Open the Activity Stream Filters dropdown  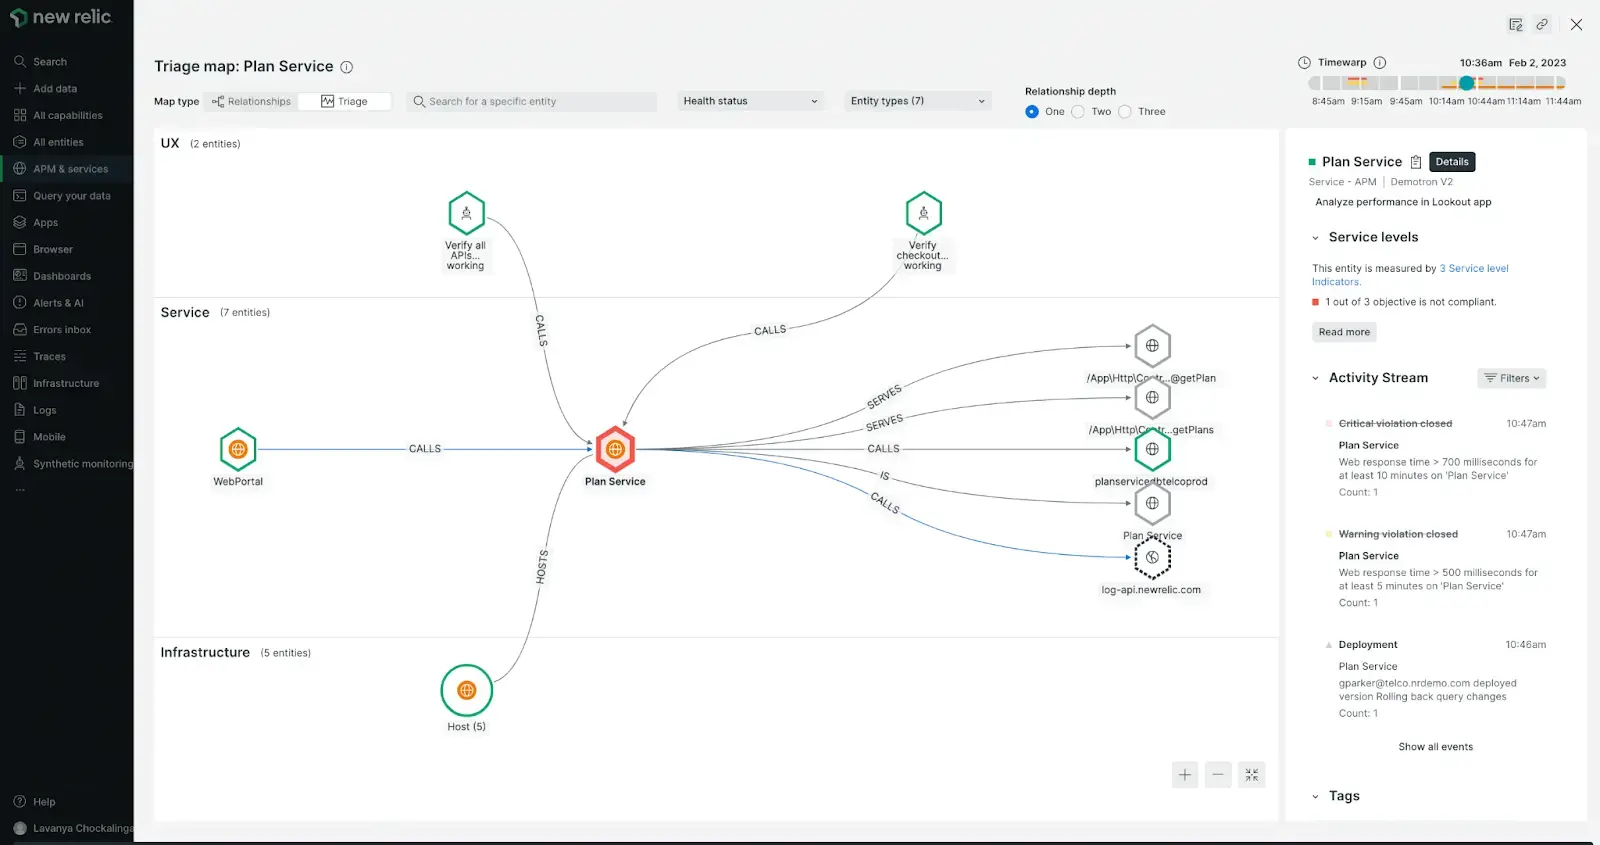[1511, 378]
